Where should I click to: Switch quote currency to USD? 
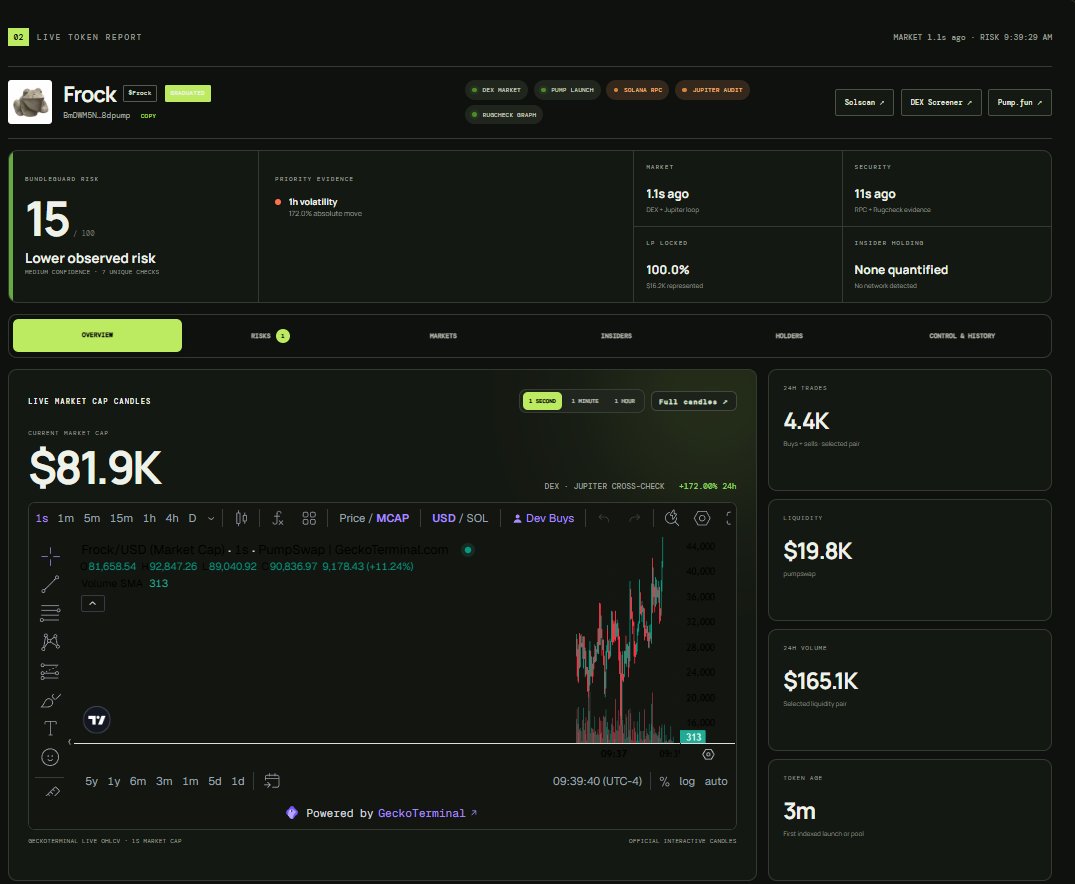(x=444, y=518)
